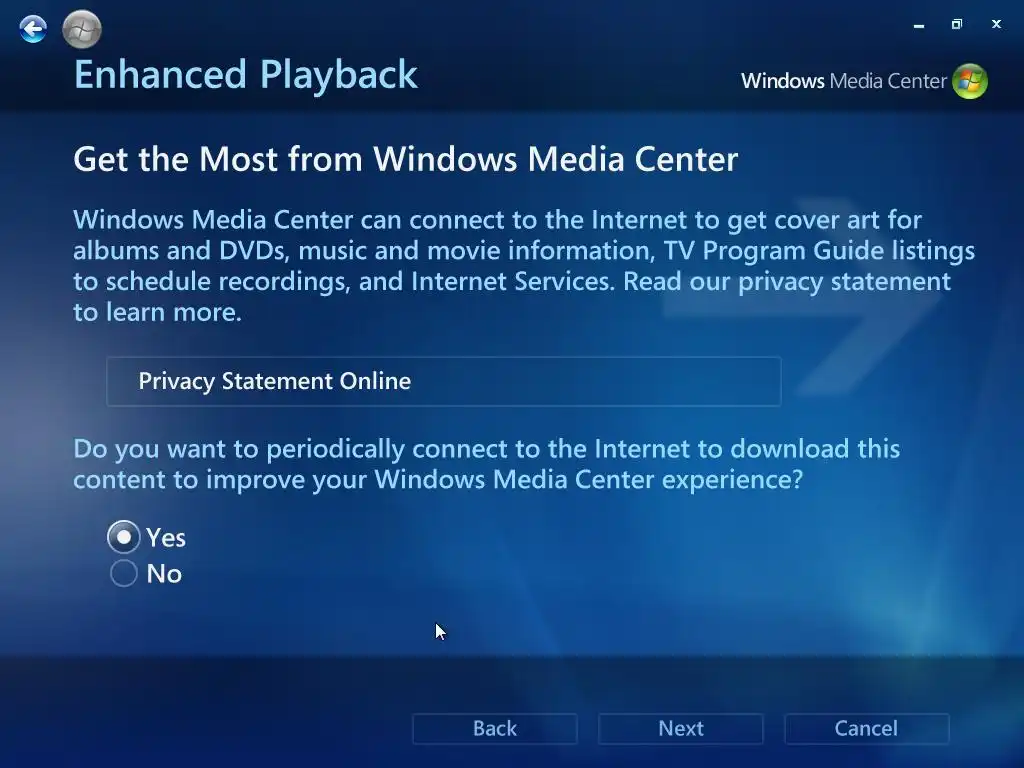
Task: Go to the Next setup page
Action: click(x=680, y=729)
